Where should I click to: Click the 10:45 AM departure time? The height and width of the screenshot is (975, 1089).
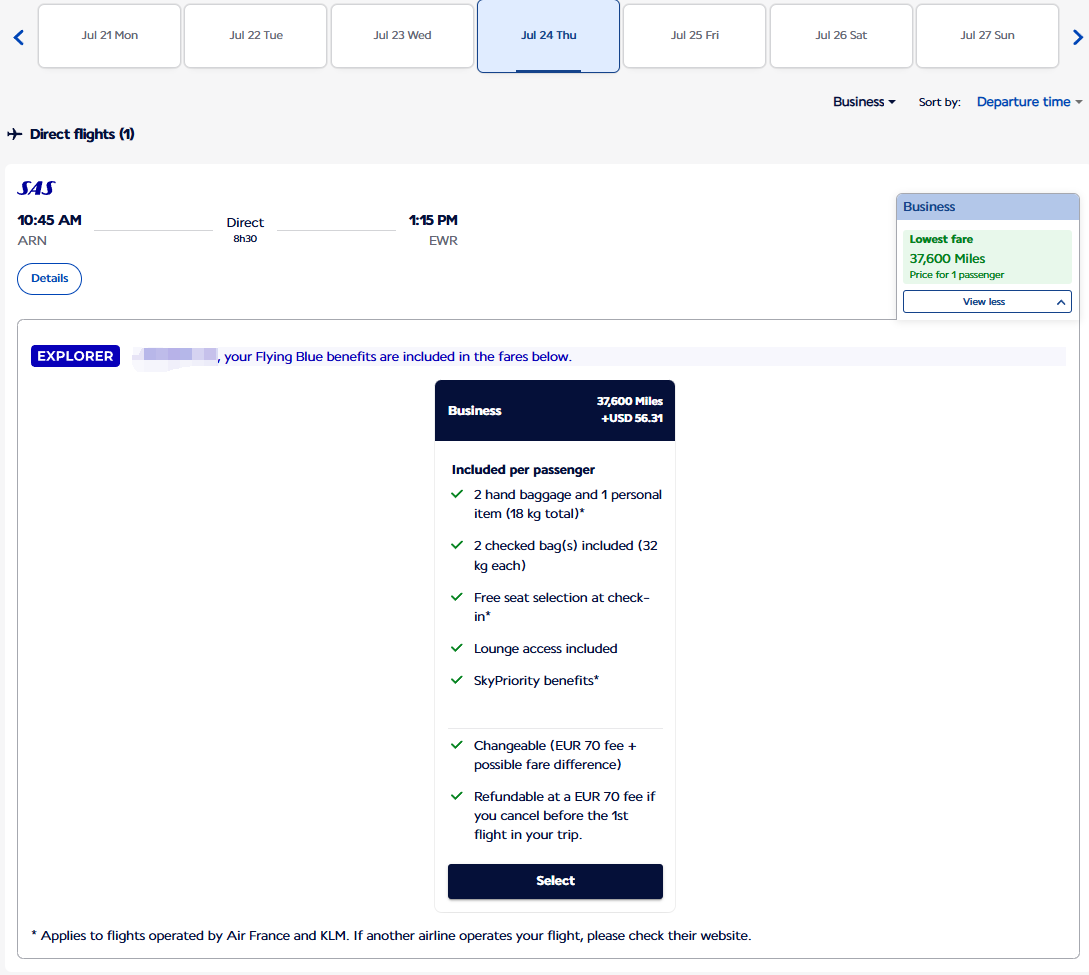pyautogui.click(x=49, y=220)
